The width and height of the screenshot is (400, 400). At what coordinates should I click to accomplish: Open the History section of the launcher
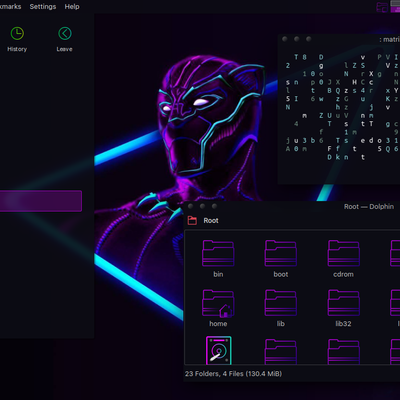(17, 39)
